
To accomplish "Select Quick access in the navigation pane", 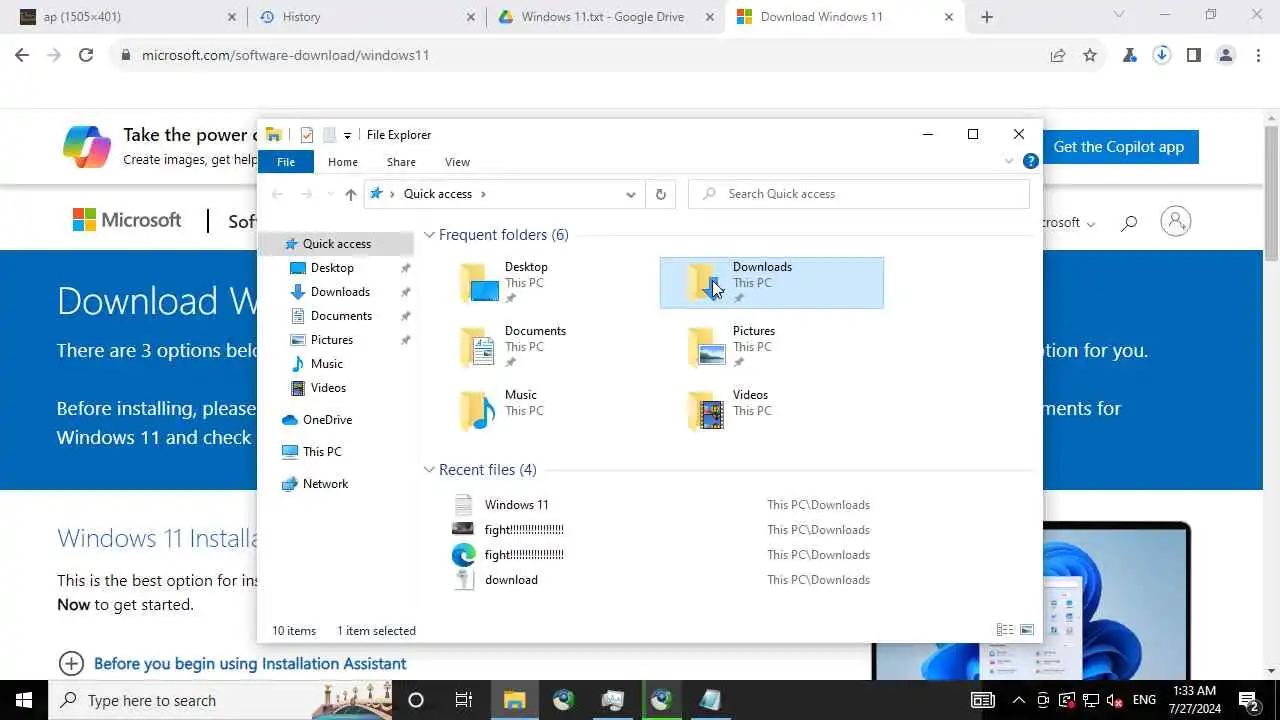I will (x=336, y=244).
